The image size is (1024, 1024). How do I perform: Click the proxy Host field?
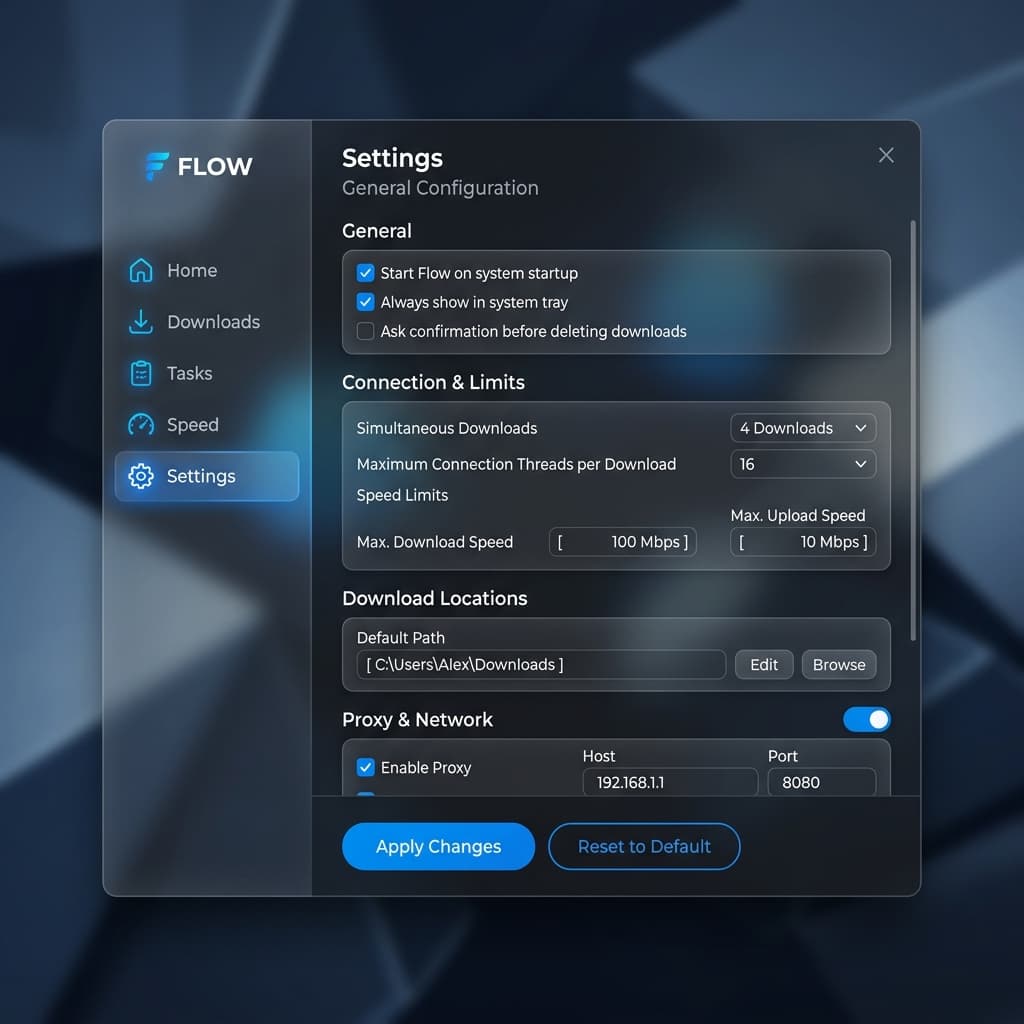(x=670, y=782)
